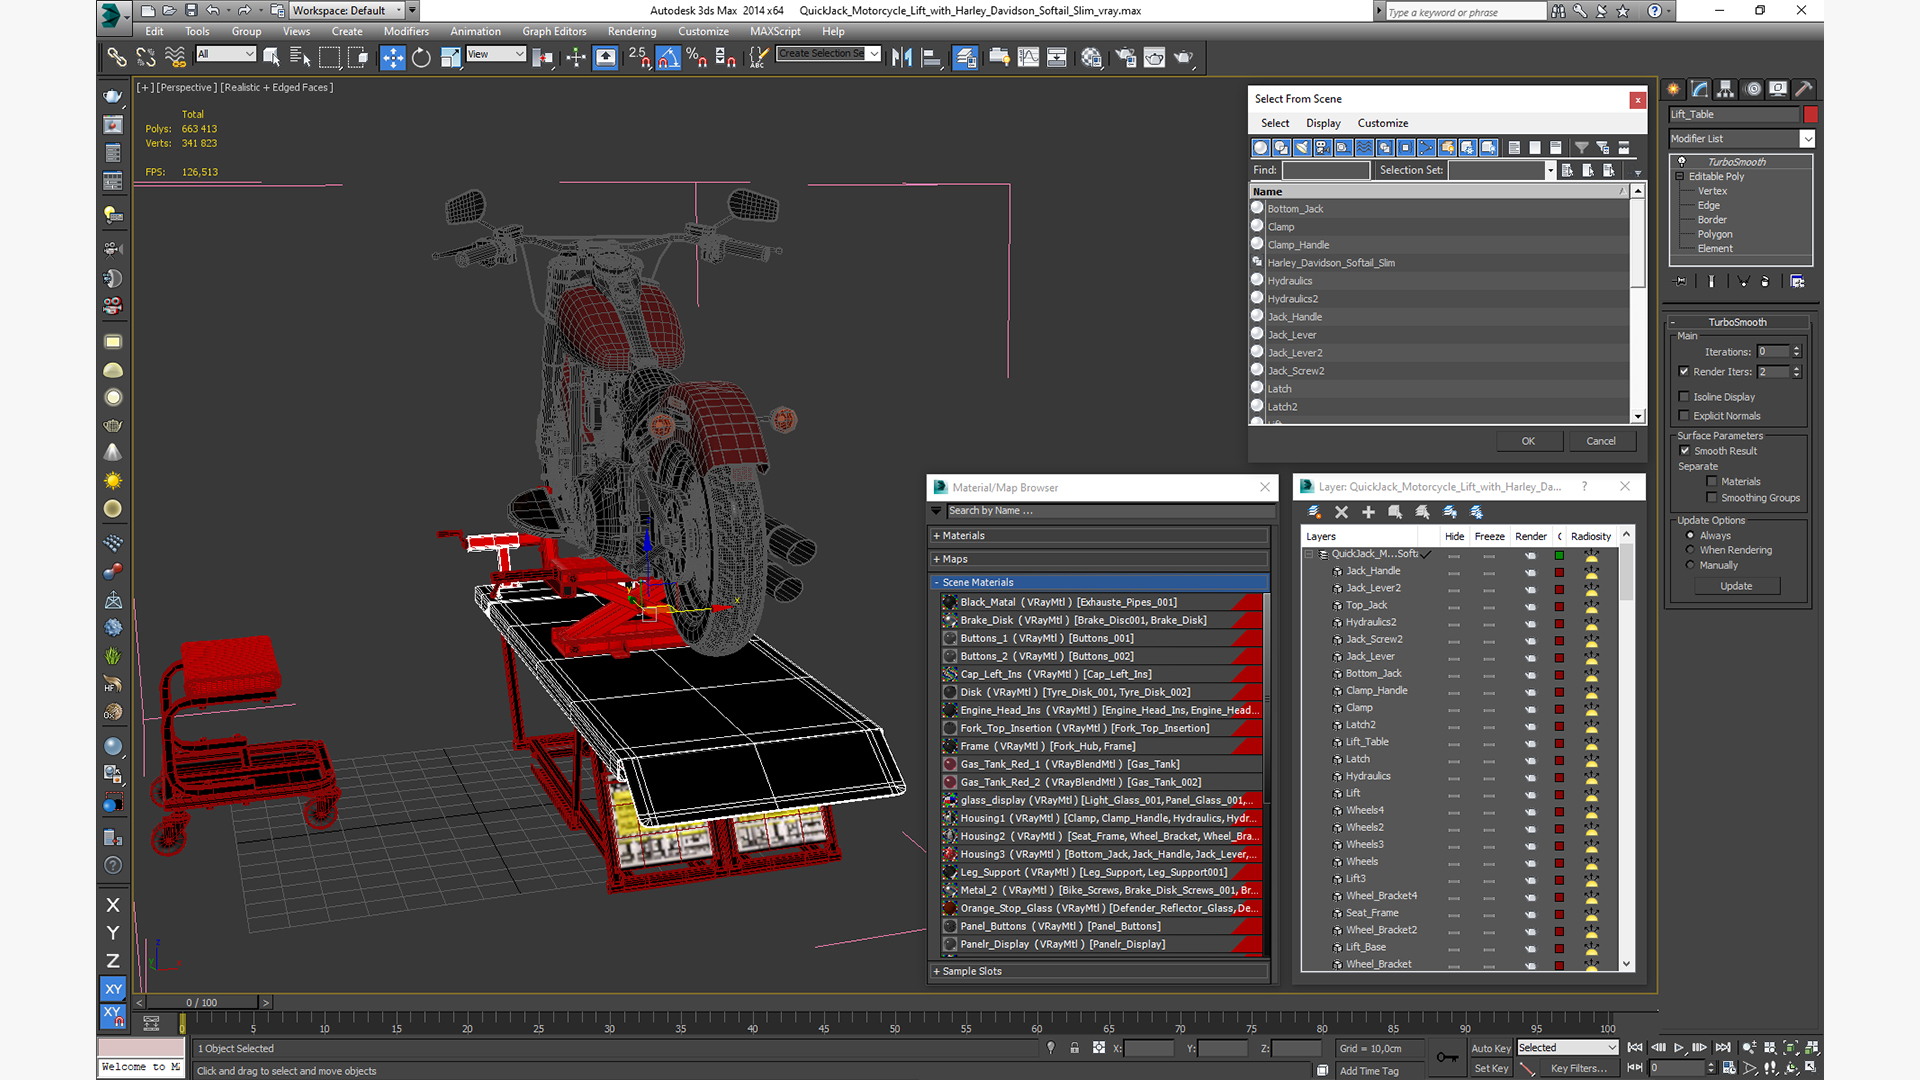Open the Workspace Default dropdown

(x=347, y=11)
